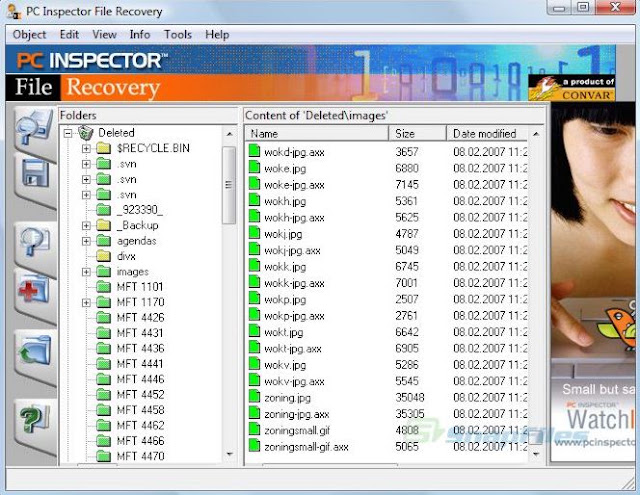Image resolution: width=640 pixels, height=495 pixels.
Task: Open the Edit menu
Action: 69,34
